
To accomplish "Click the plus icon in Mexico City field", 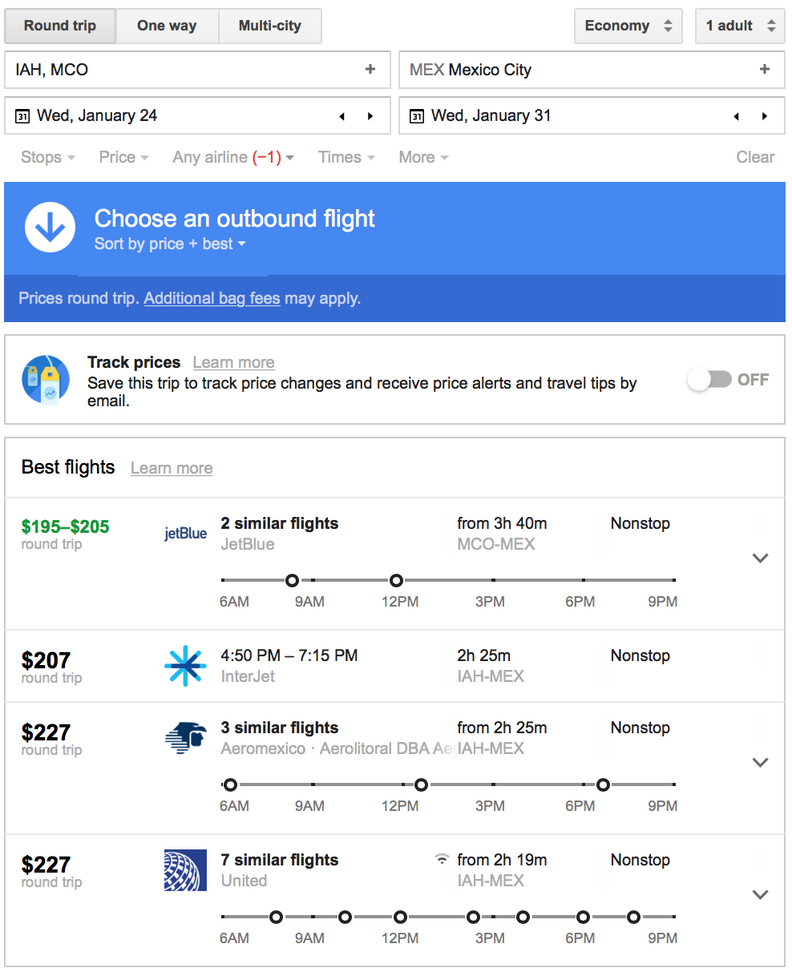I will [x=765, y=69].
